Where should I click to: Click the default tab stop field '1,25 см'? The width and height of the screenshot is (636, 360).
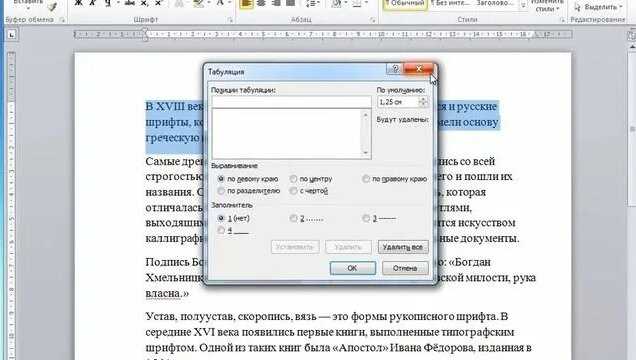(398, 102)
